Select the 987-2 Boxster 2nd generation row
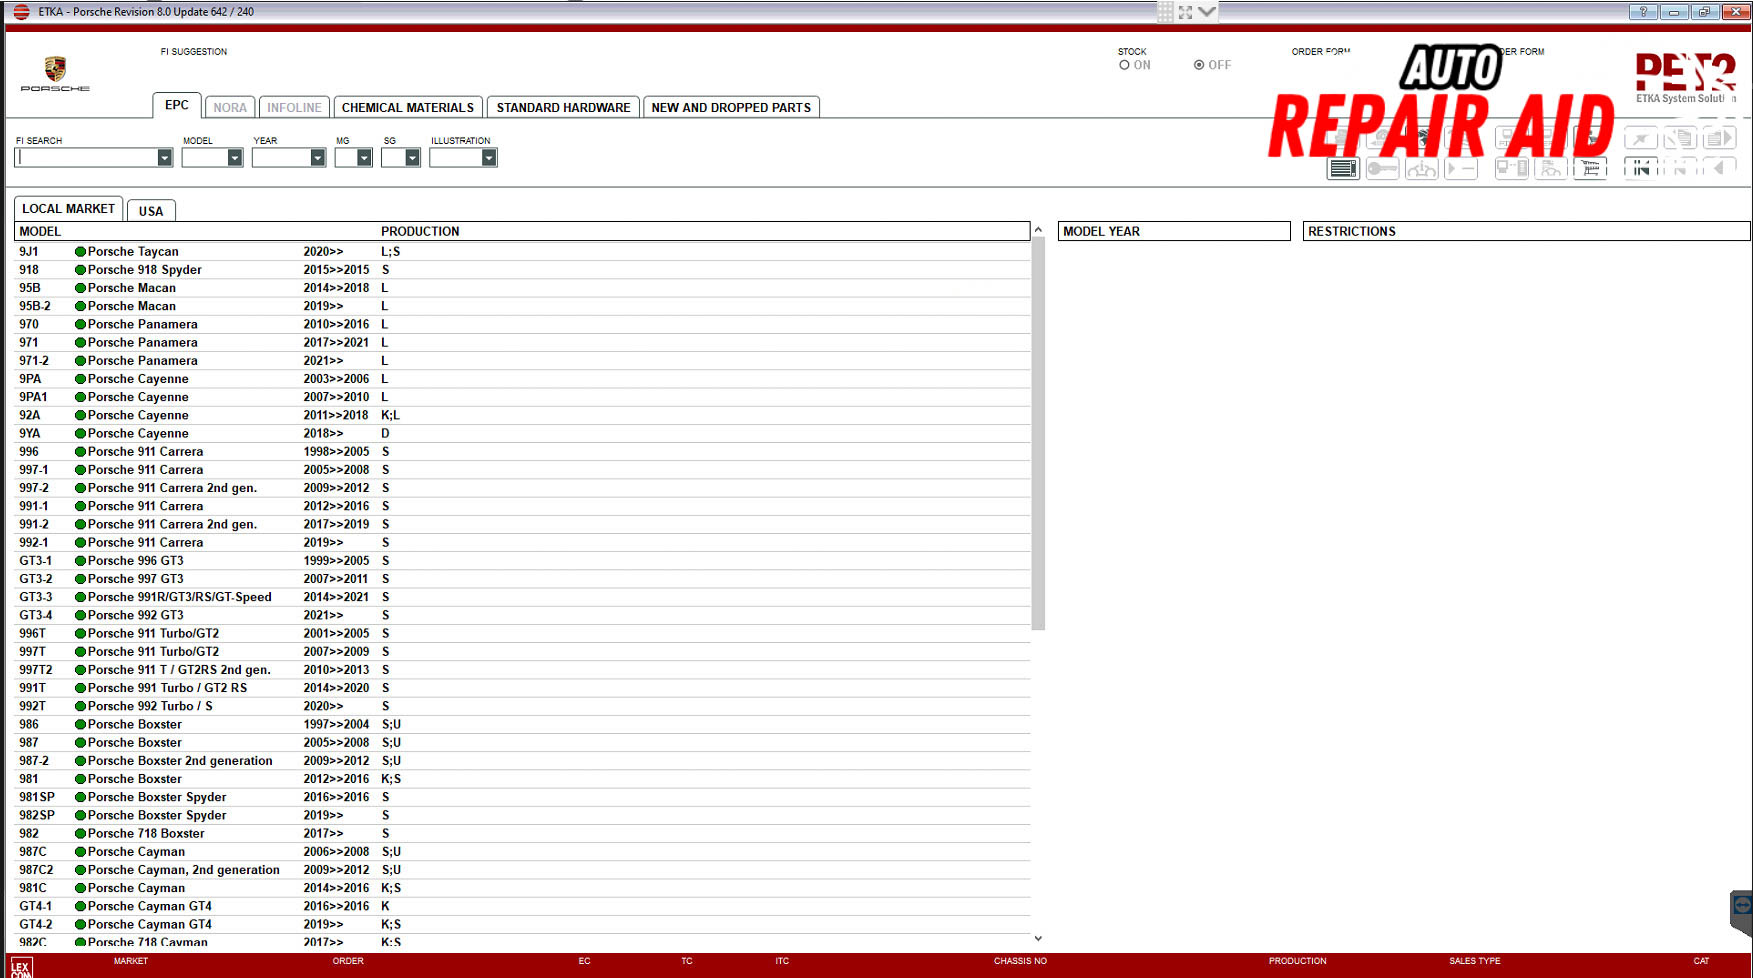 point(522,761)
